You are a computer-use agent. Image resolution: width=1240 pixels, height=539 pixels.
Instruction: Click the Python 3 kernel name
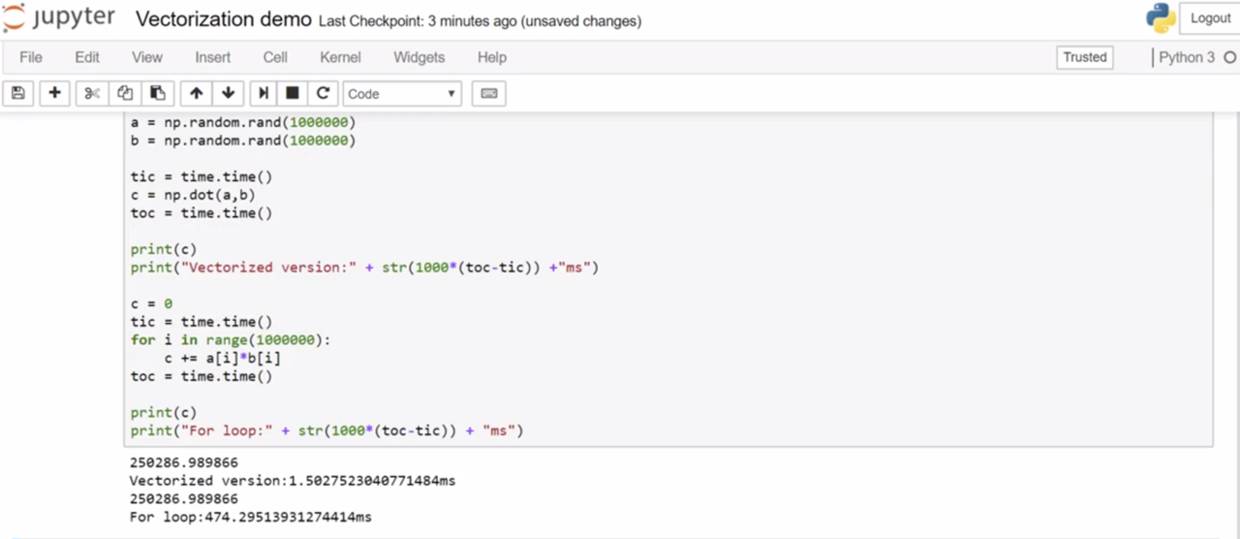click(1187, 57)
